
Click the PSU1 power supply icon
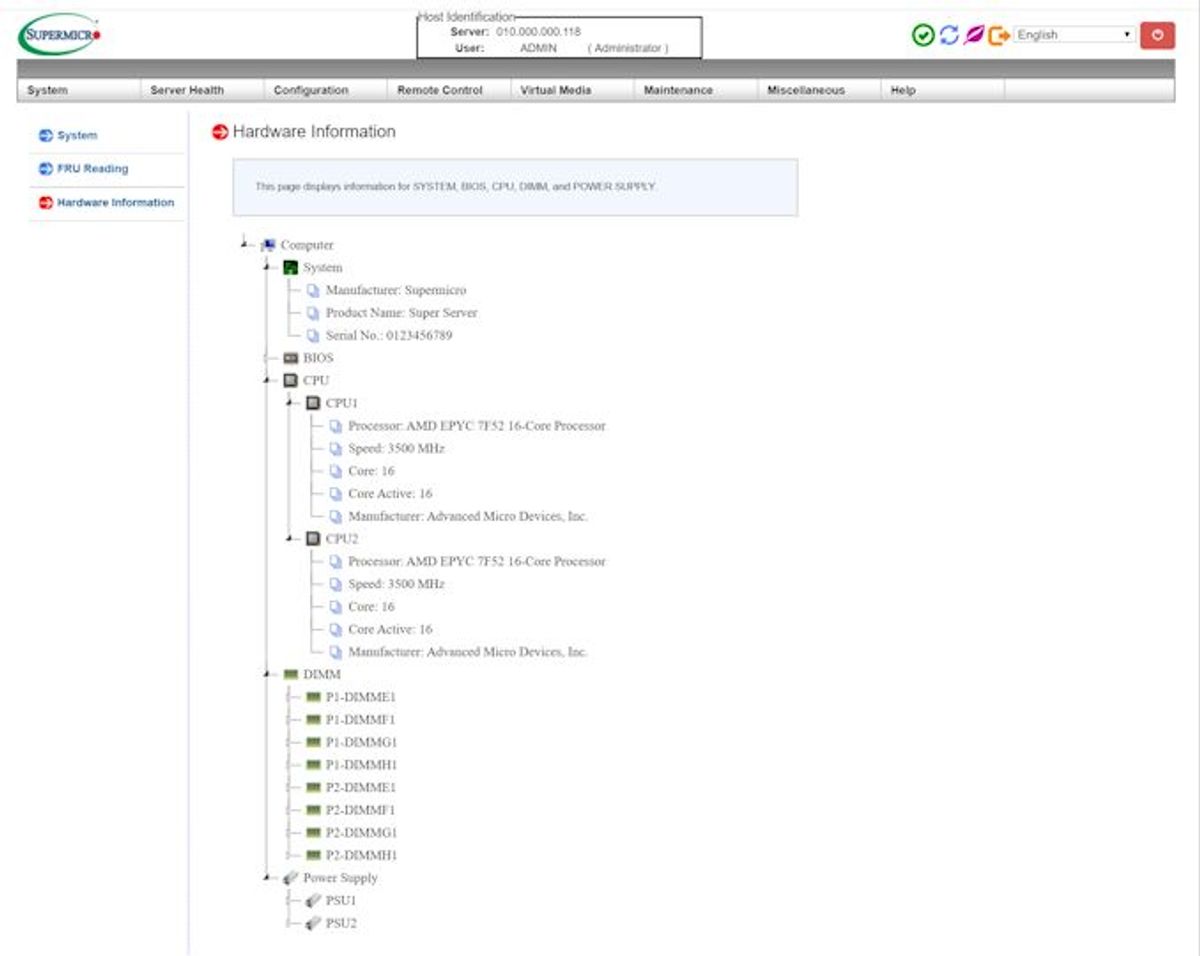click(x=313, y=901)
